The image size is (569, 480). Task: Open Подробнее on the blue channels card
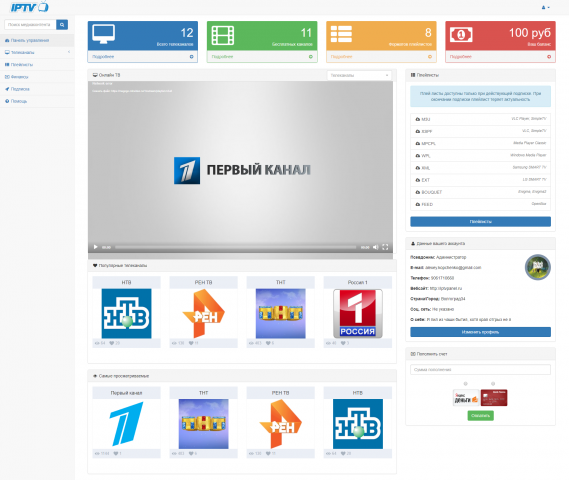coord(103,57)
